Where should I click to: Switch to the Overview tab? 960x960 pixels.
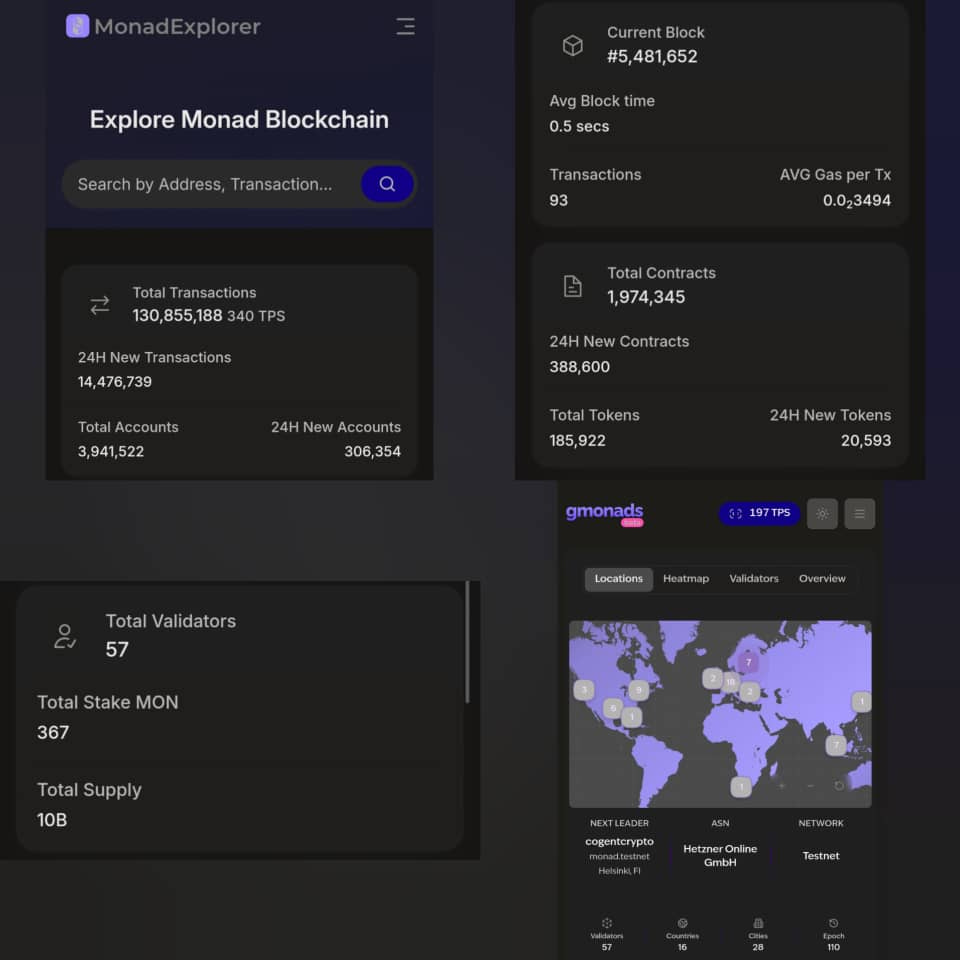click(822, 579)
